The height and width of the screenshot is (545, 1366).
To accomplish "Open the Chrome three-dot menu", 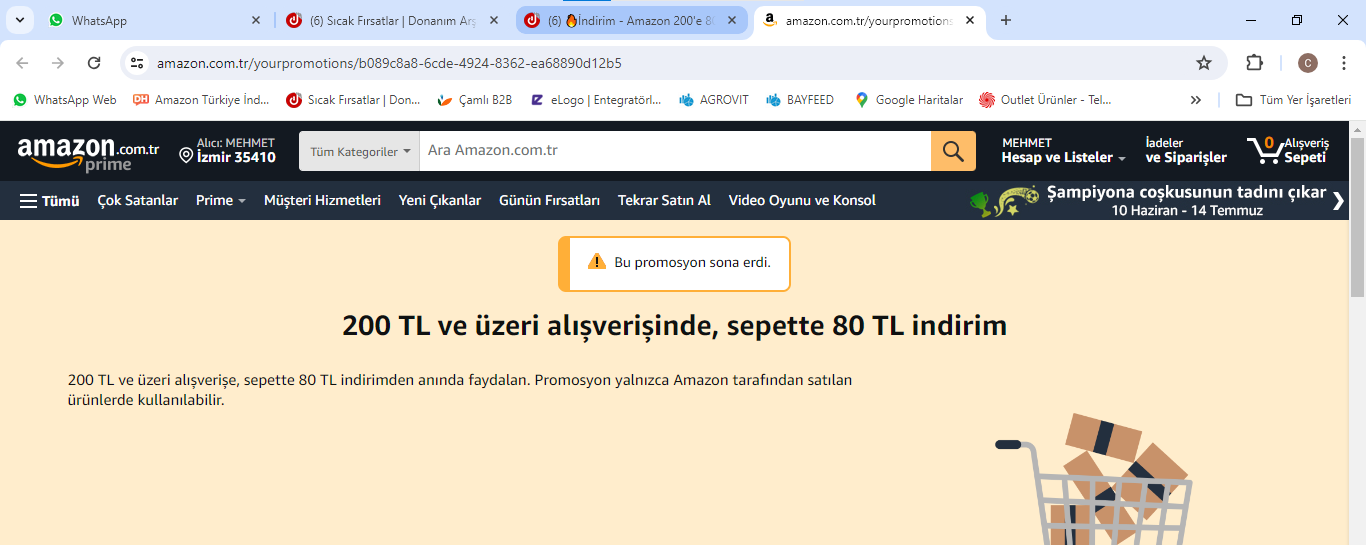I will (x=1345, y=63).
